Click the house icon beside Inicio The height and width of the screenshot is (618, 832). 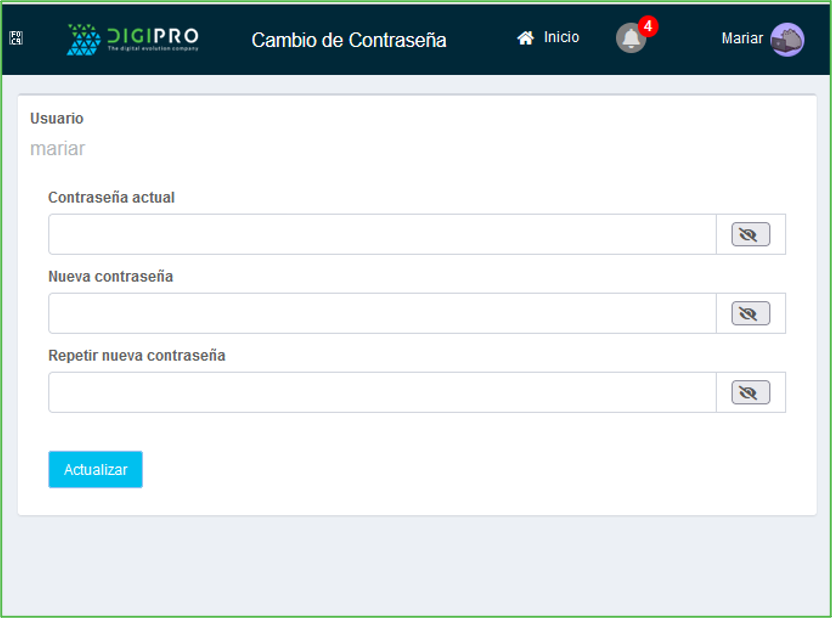pyautogui.click(x=525, y=38)
